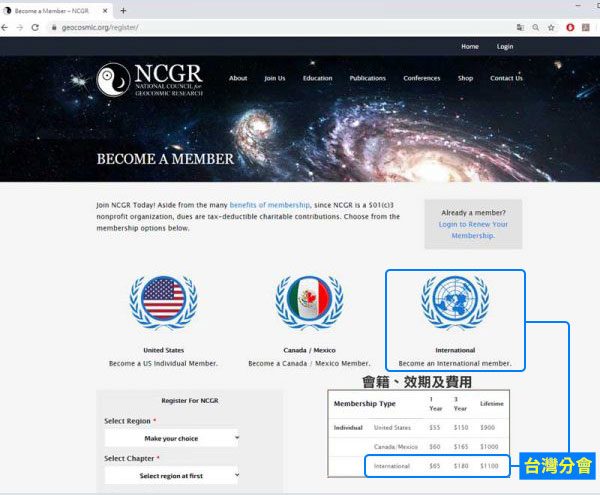Click 'Become a US Individual Member.' text
600x495 pixels.
click(x=163, y=363)
